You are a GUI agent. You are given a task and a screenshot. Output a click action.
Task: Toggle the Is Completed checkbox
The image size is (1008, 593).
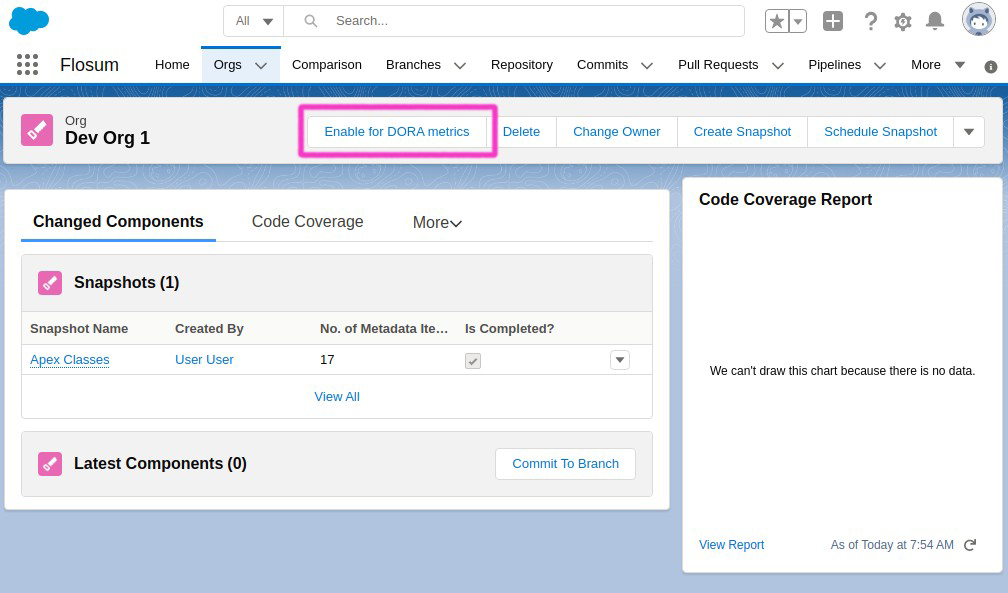coord(473,360)
